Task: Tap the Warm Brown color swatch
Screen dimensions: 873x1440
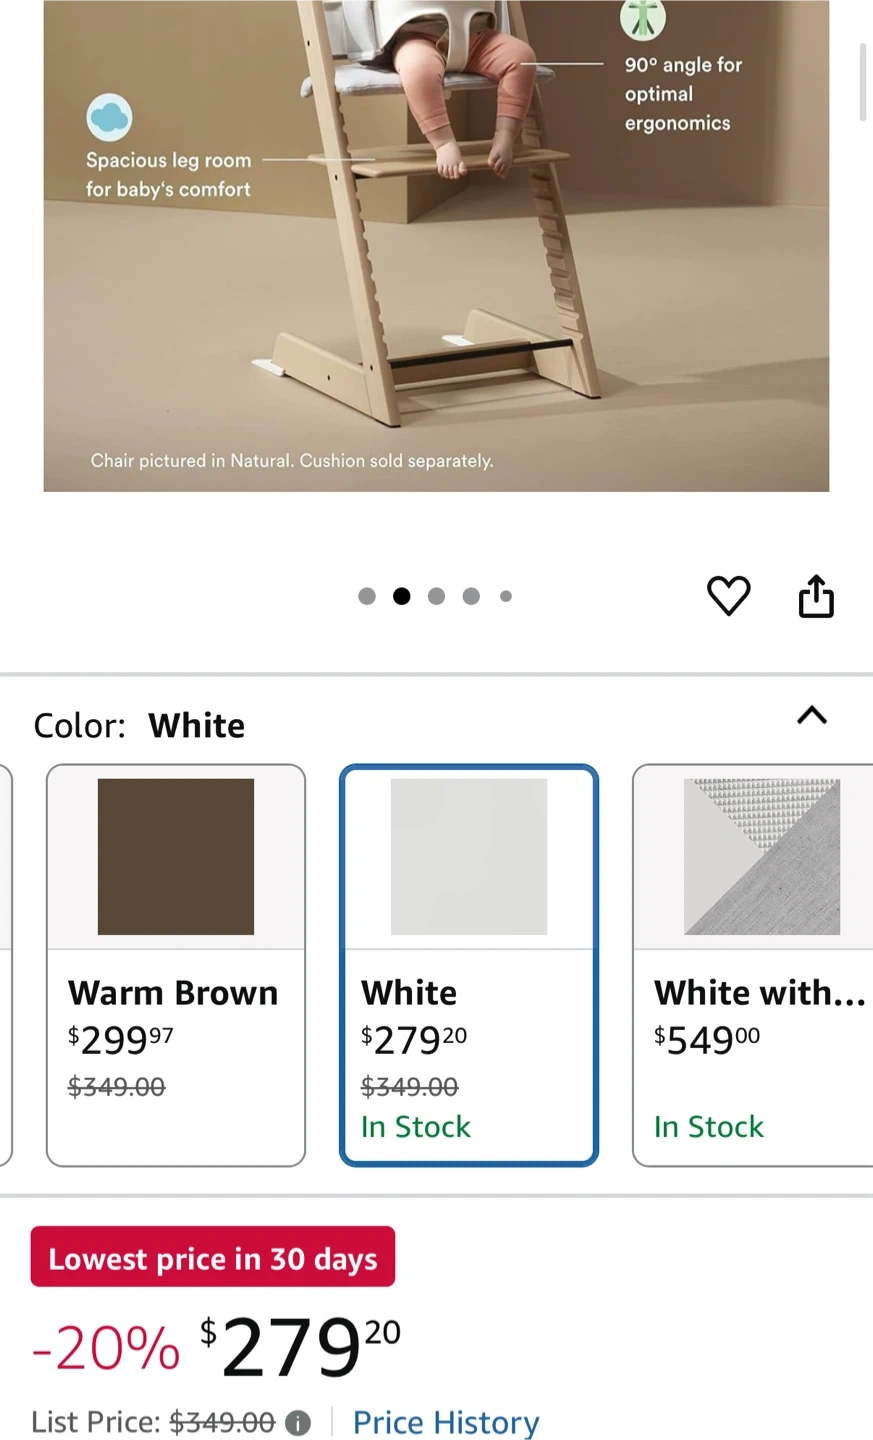Action: coord(175,856)
